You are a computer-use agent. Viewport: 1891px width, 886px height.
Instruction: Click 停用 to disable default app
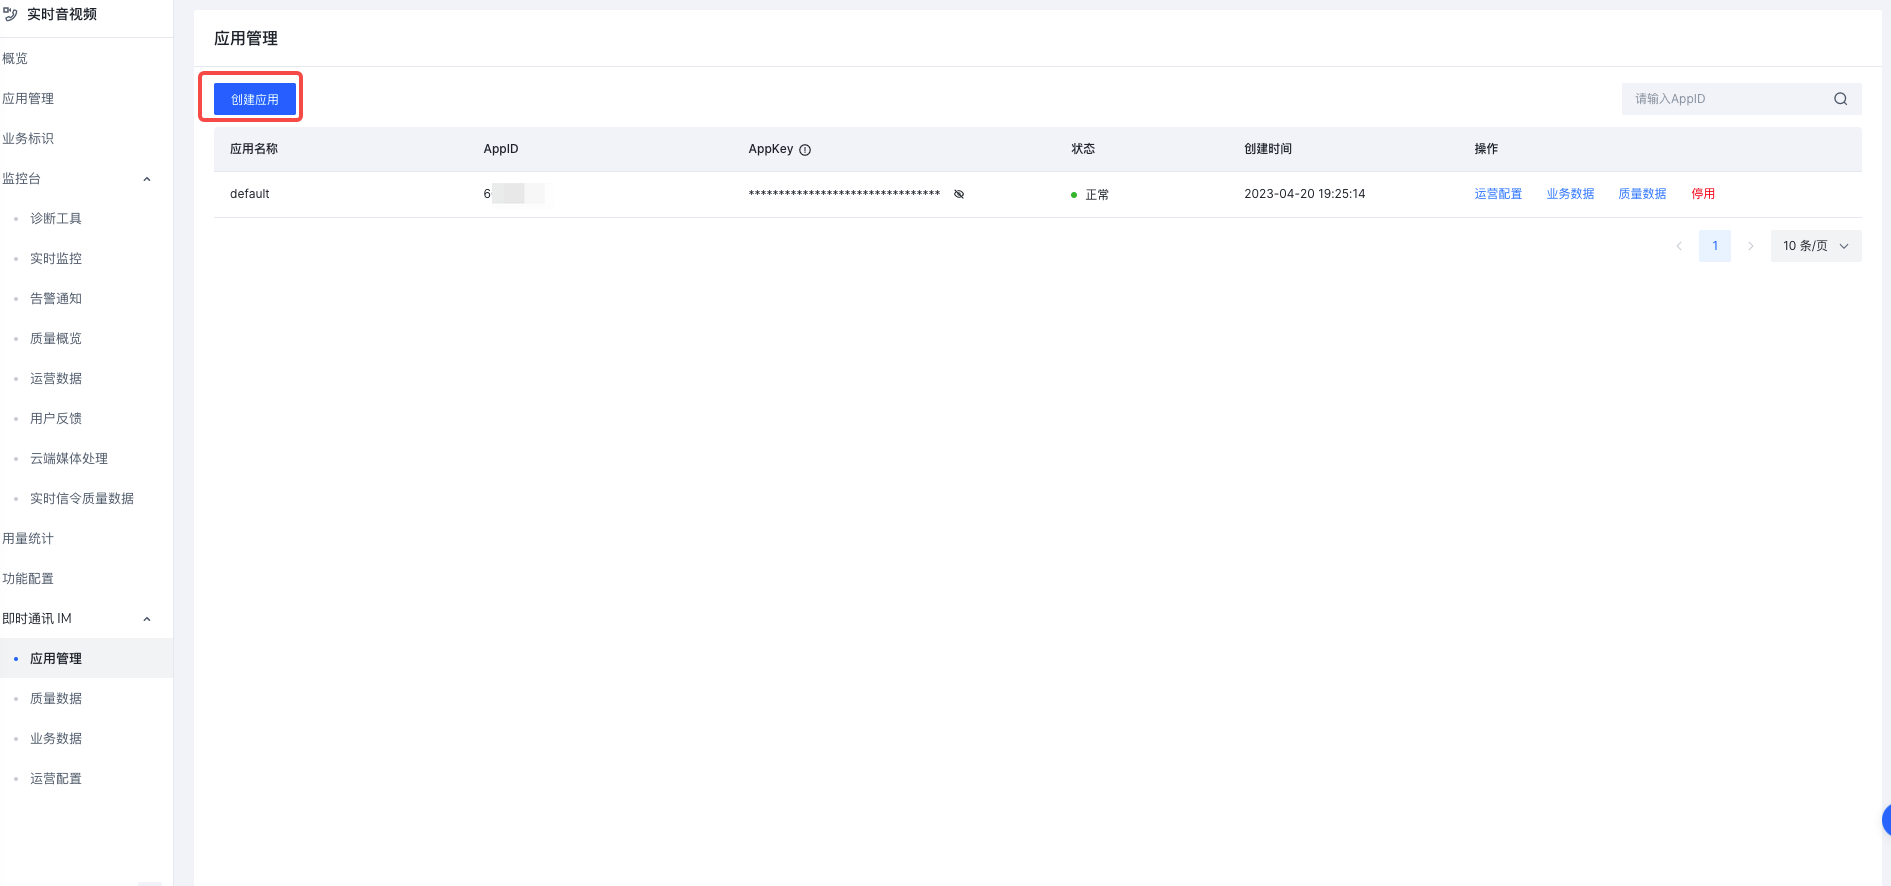1703,194
